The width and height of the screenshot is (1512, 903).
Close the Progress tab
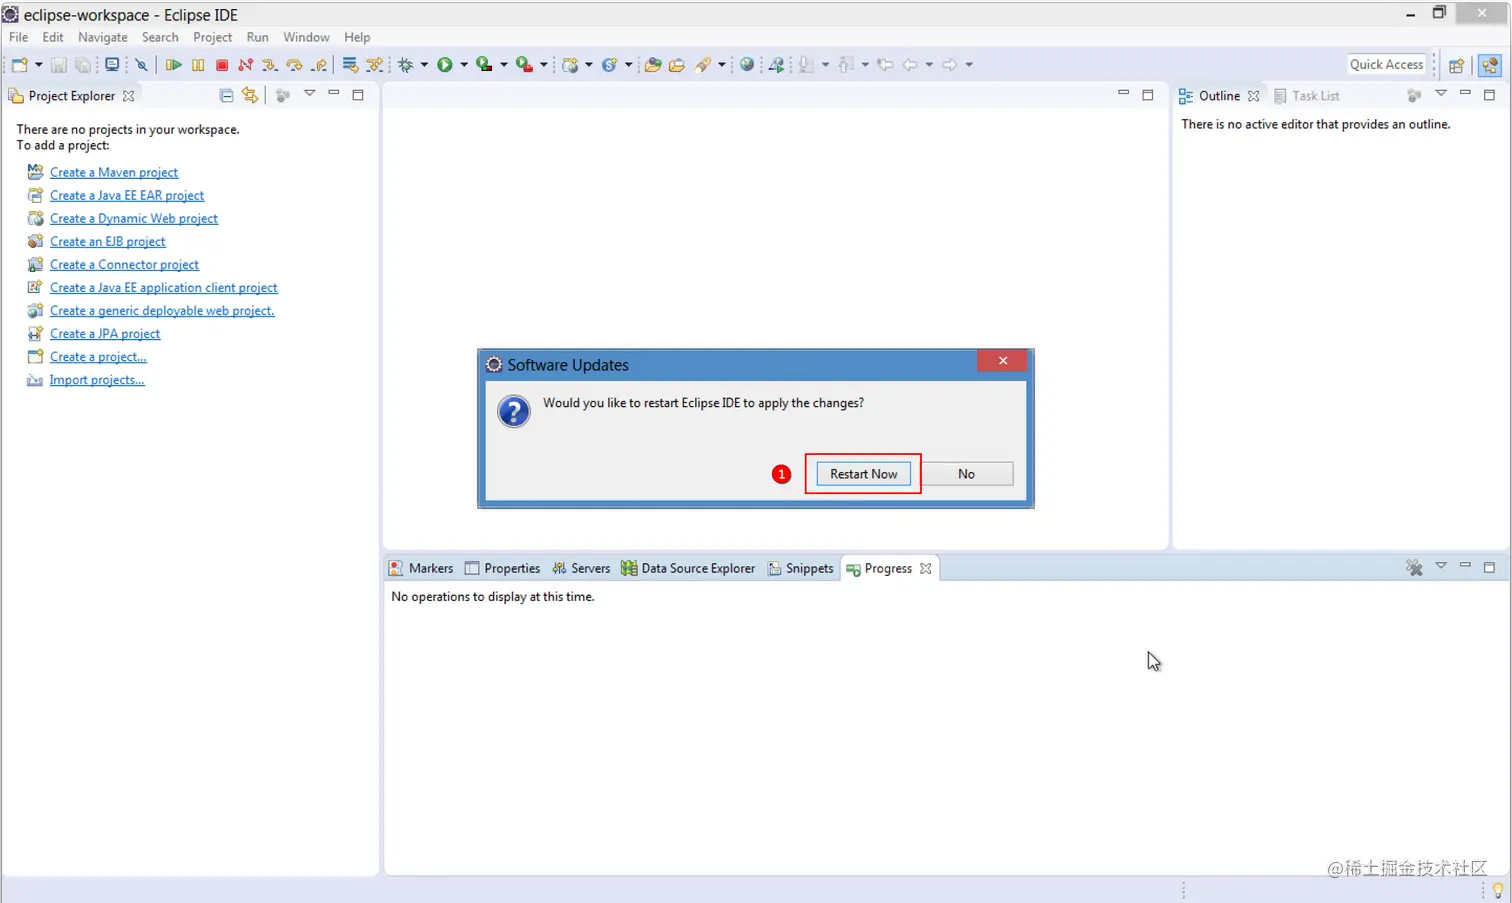[x=926, y=568]
